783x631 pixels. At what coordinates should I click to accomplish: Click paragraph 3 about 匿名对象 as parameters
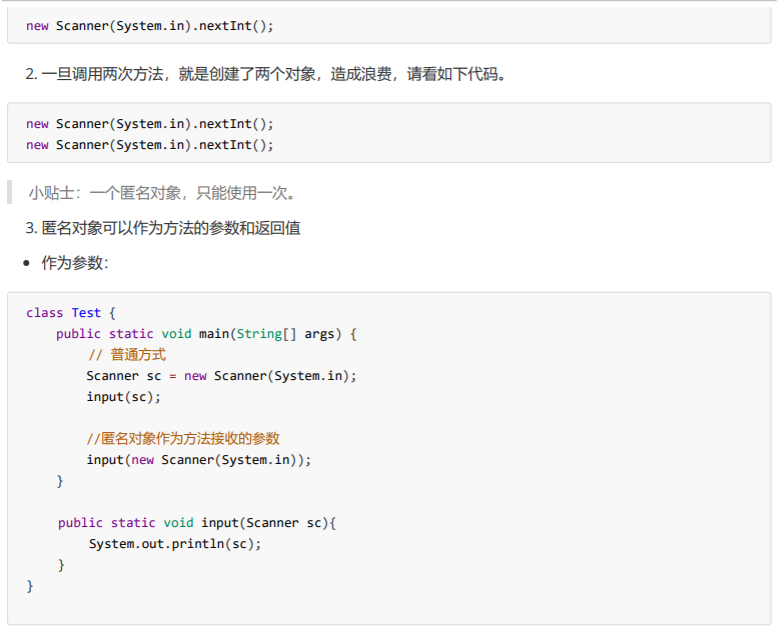pos(163,228)
